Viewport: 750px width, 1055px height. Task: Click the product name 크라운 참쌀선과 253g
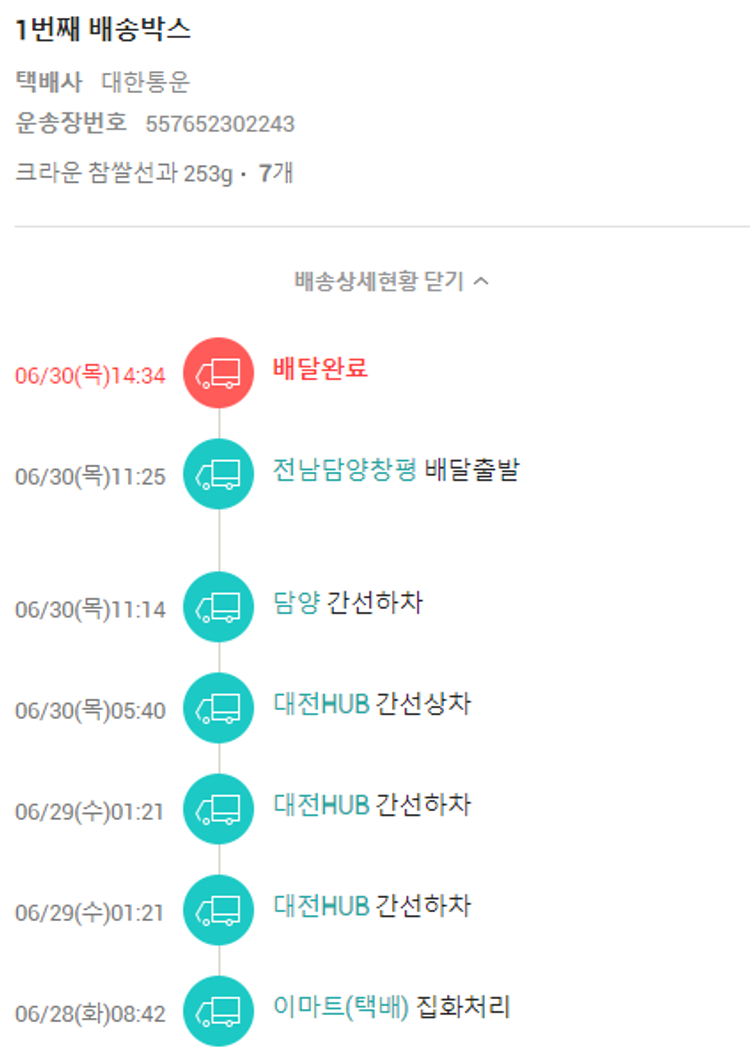coord(124,173)
